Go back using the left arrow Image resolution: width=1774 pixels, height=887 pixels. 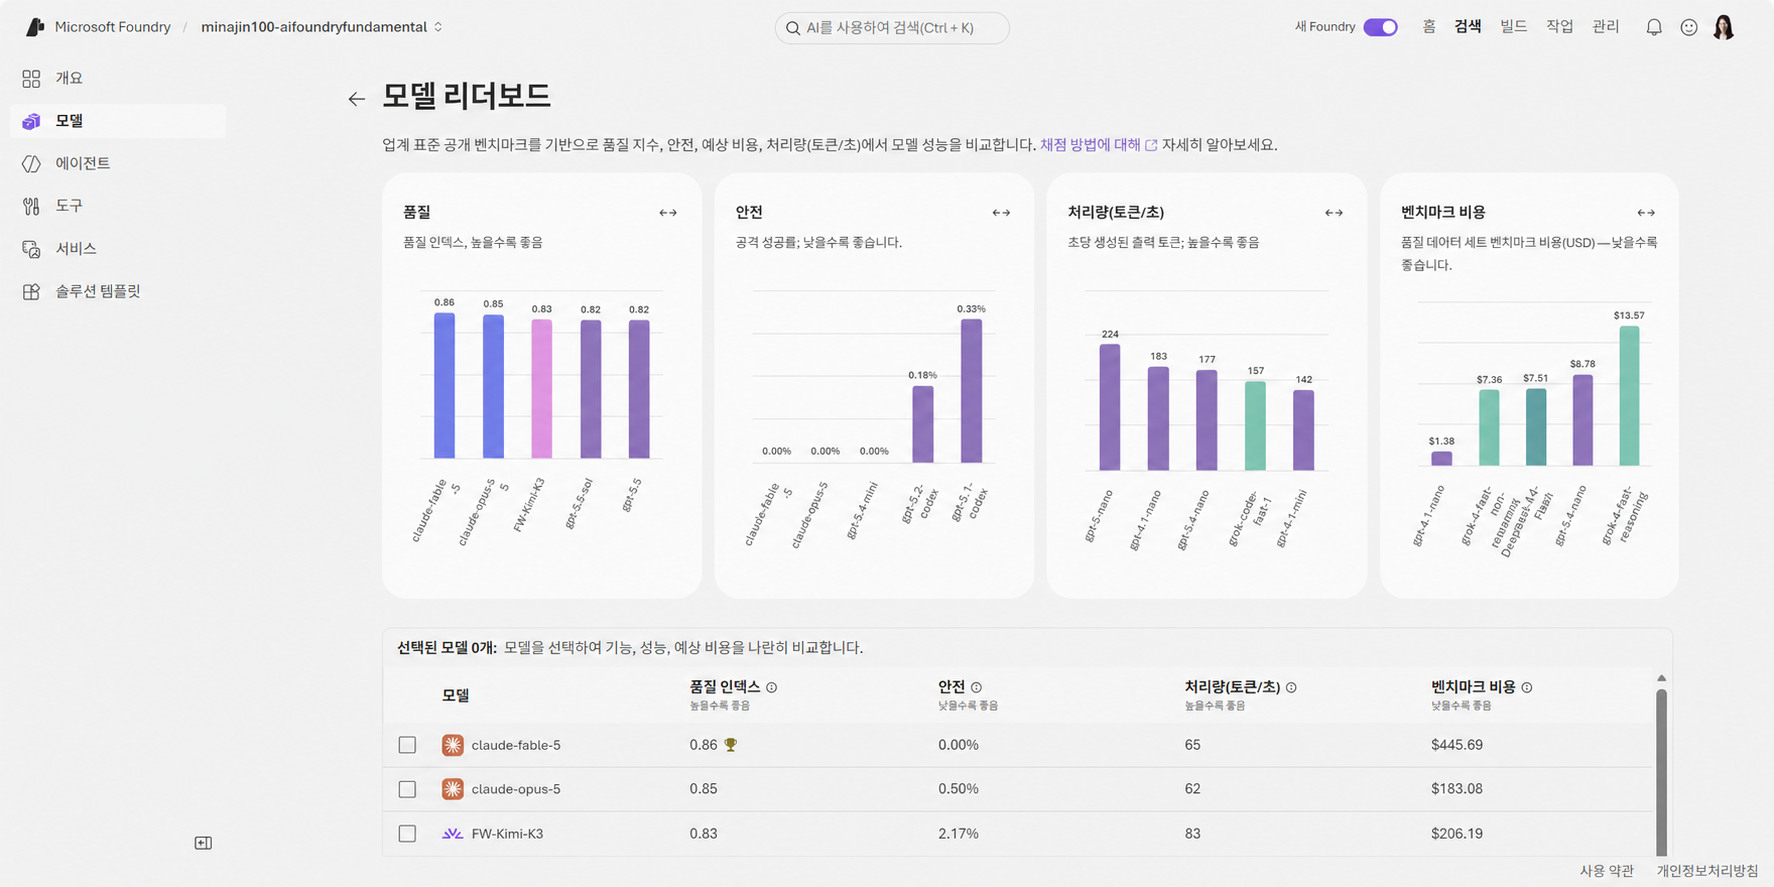pyautogui.click(x=356, y=98)
